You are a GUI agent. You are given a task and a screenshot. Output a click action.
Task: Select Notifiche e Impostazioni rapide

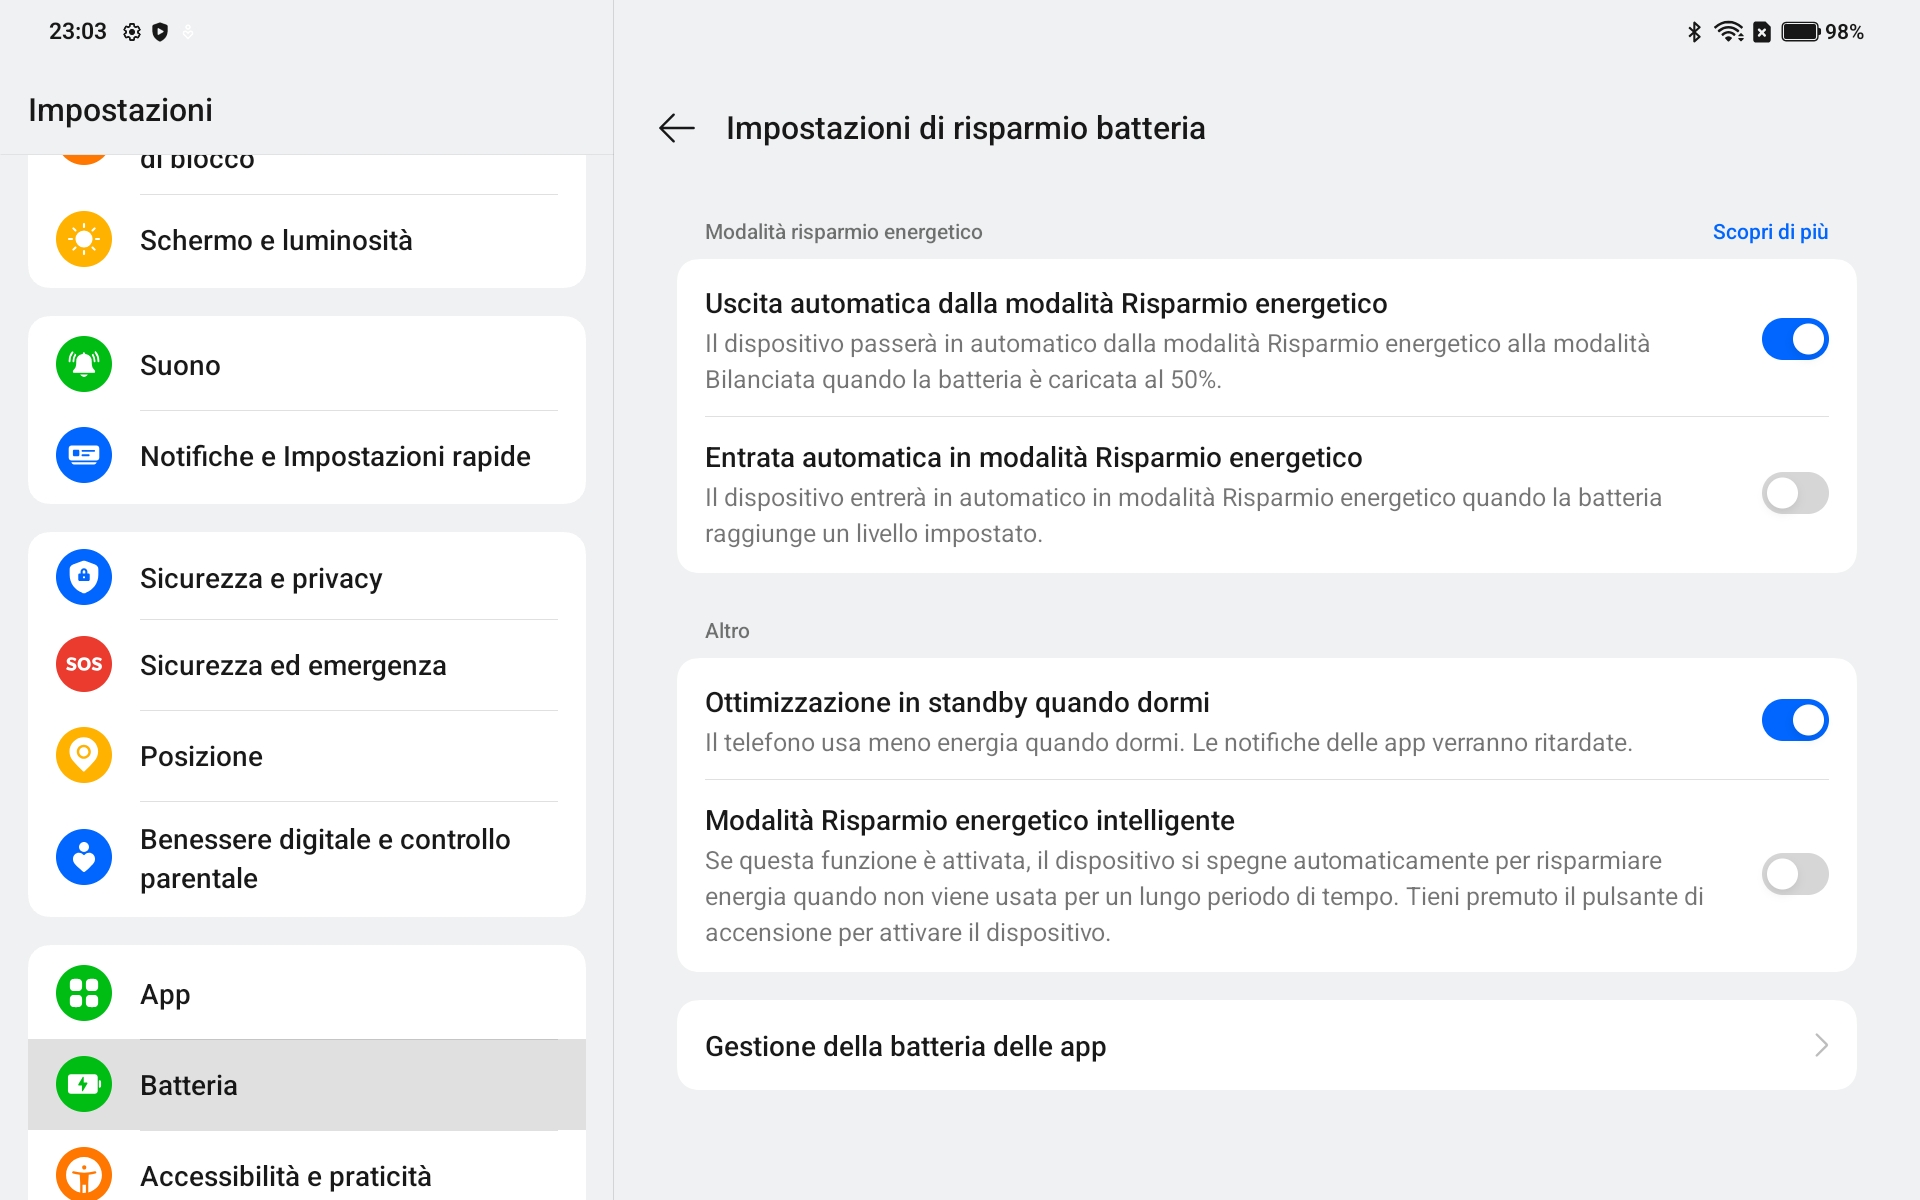307,456
